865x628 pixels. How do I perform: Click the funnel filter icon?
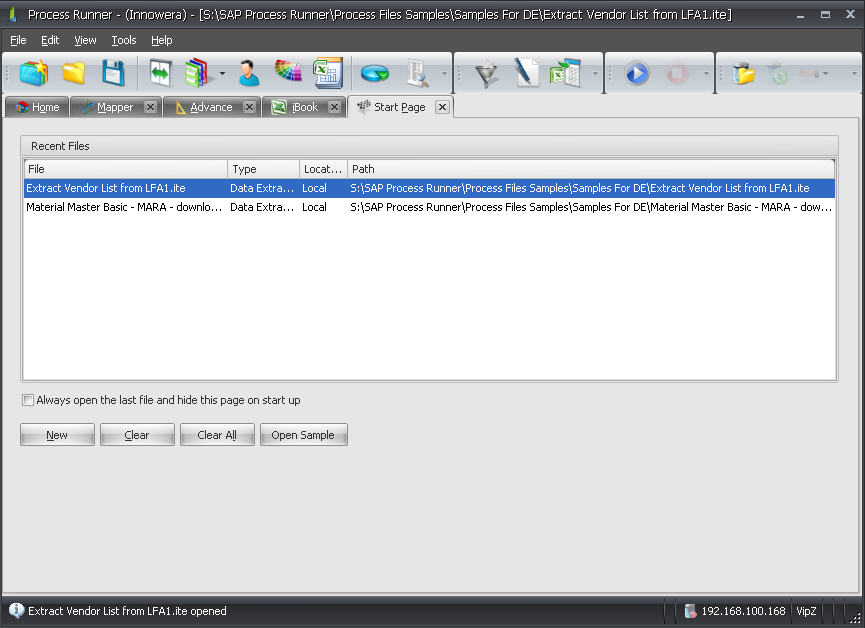click(487, 74)
